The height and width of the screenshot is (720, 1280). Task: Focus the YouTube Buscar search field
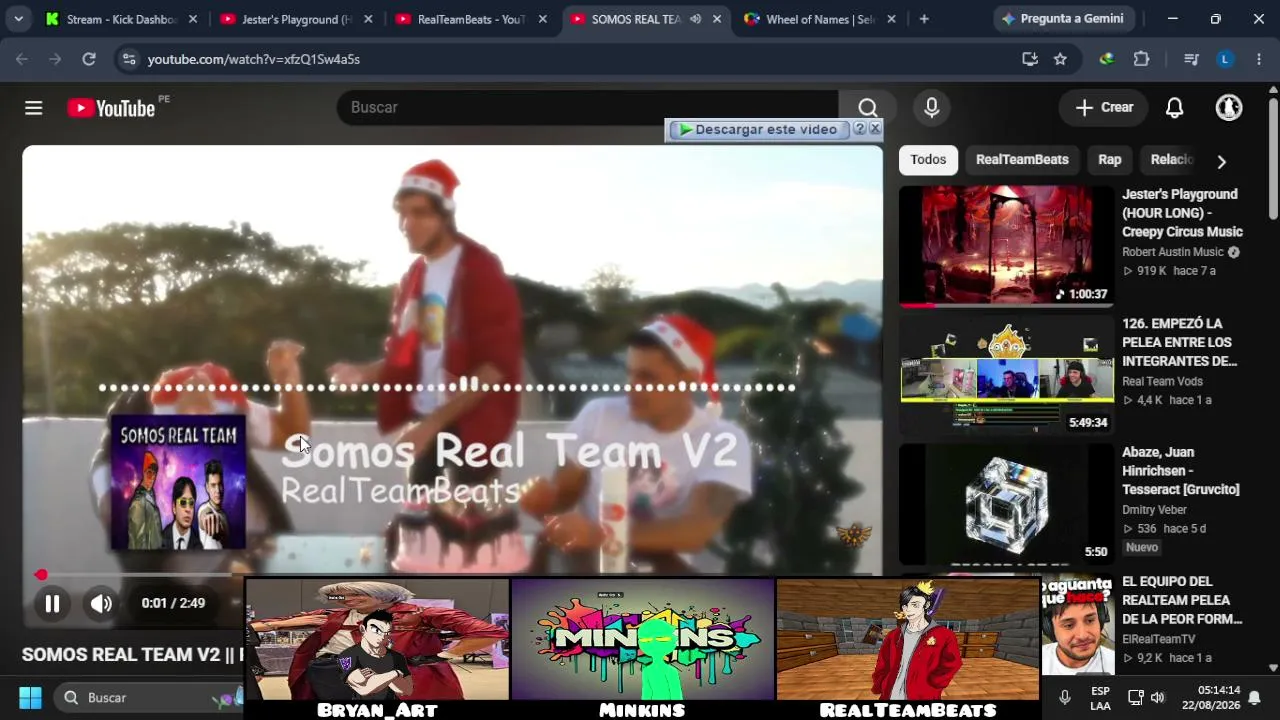588,108
